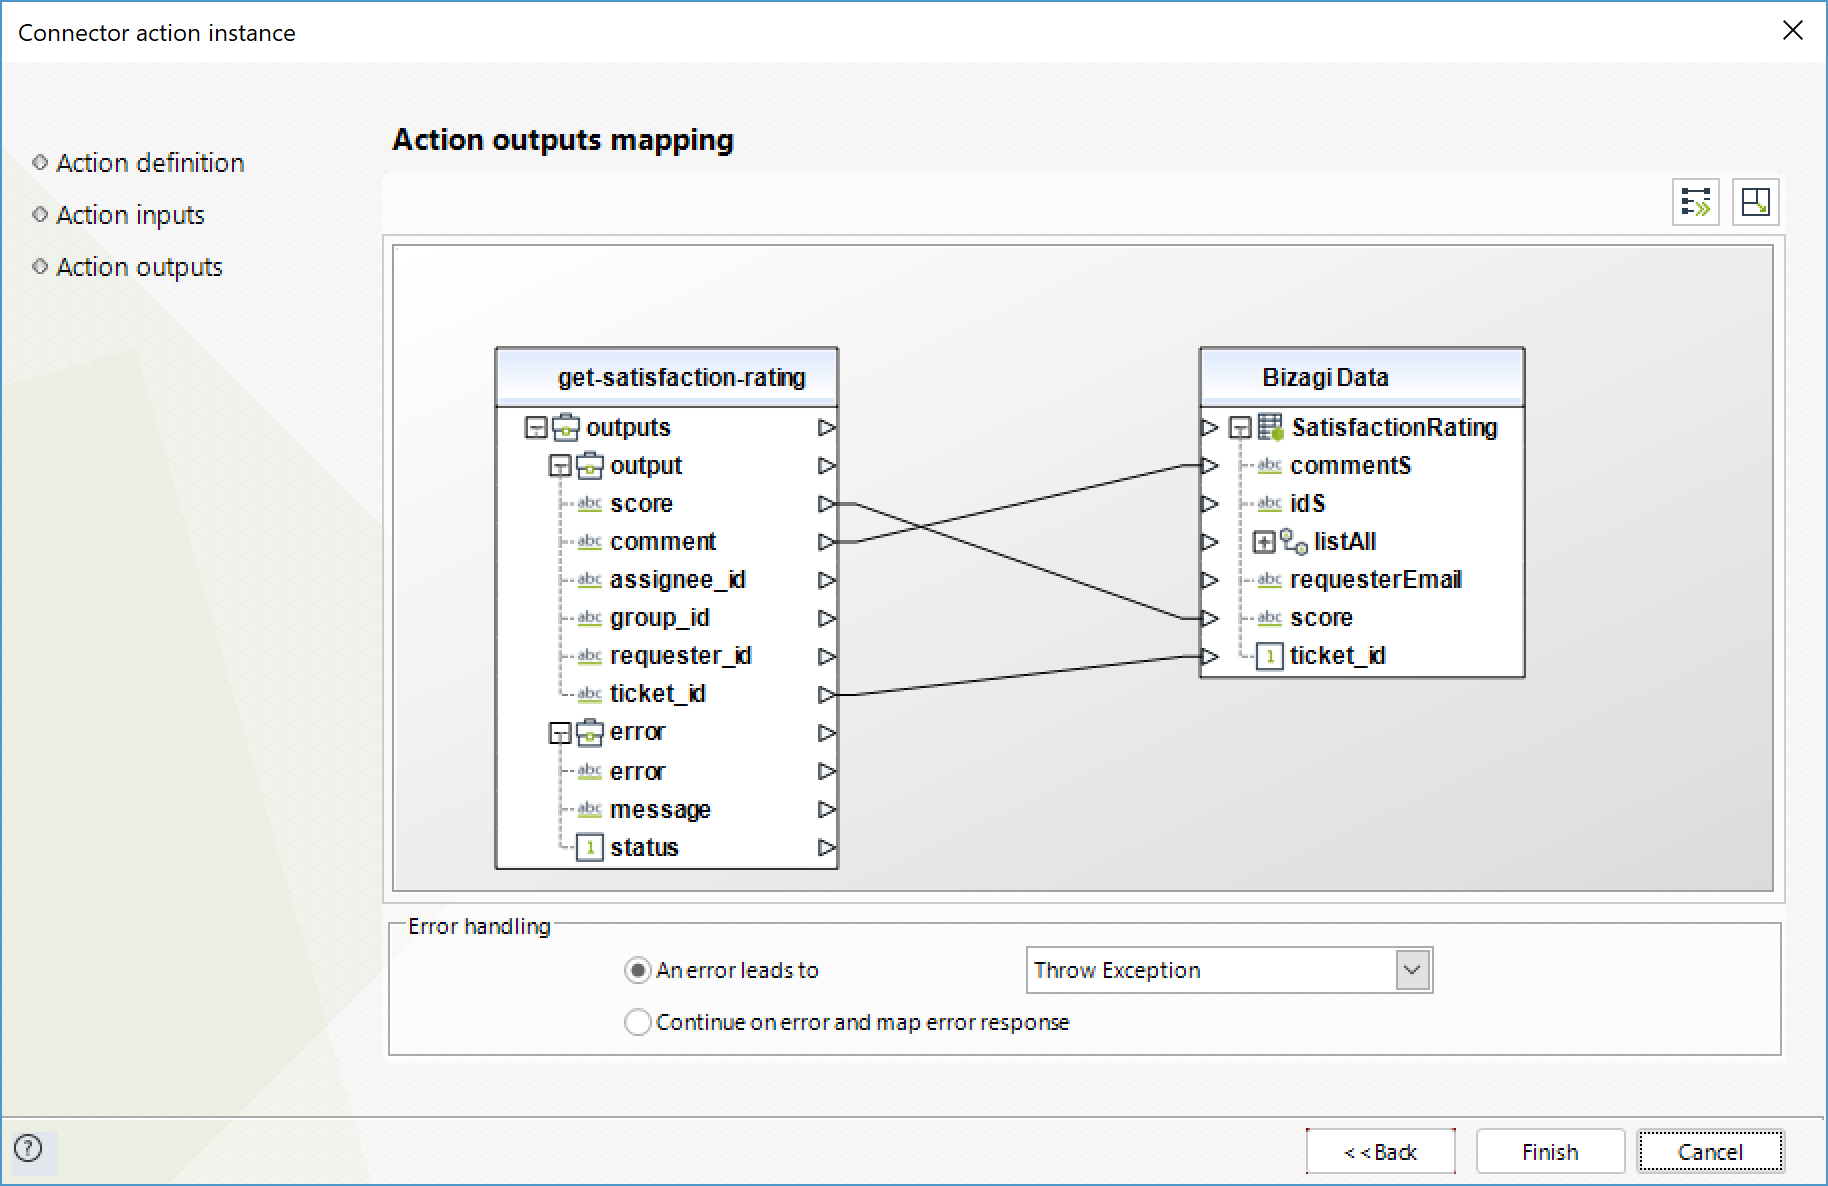1828x1186 pixels.
Task: Select the requester_id source field
Action: (681, 656)
